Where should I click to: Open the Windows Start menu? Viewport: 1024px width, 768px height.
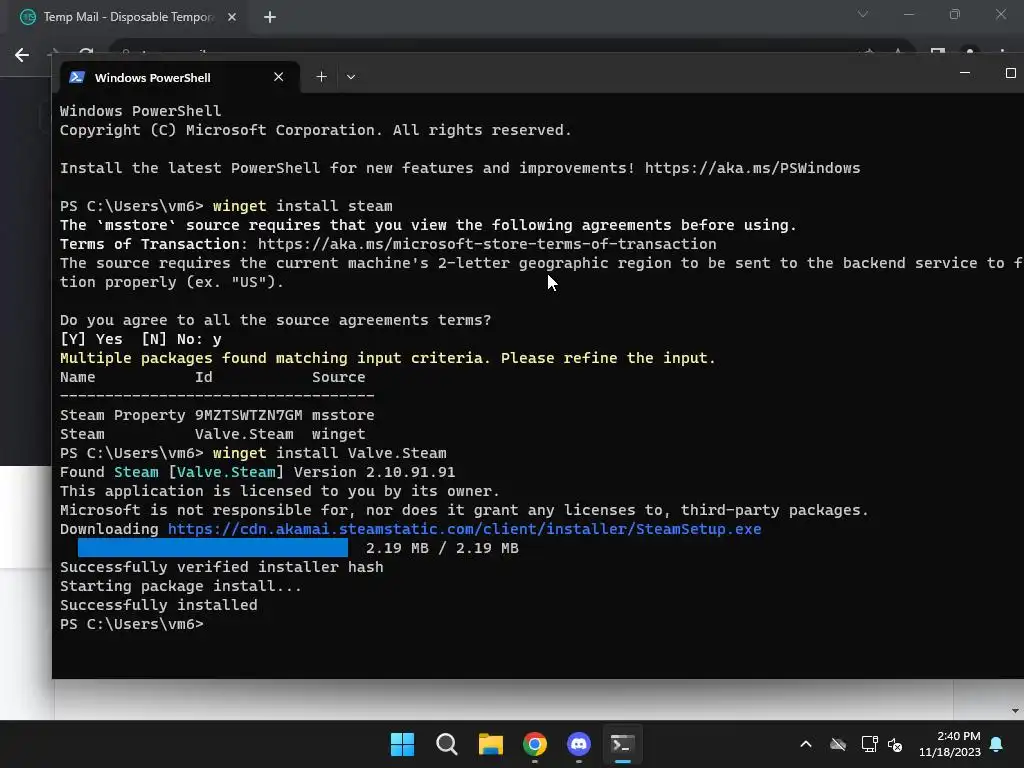click(x=402, y=744)
